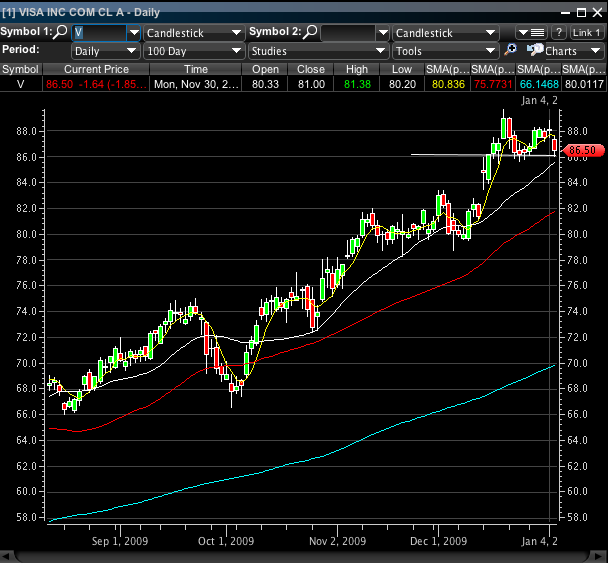Open Symbol 1 Candlestick chart type dropdown
The image size is (608, 563).
(194, 33)
